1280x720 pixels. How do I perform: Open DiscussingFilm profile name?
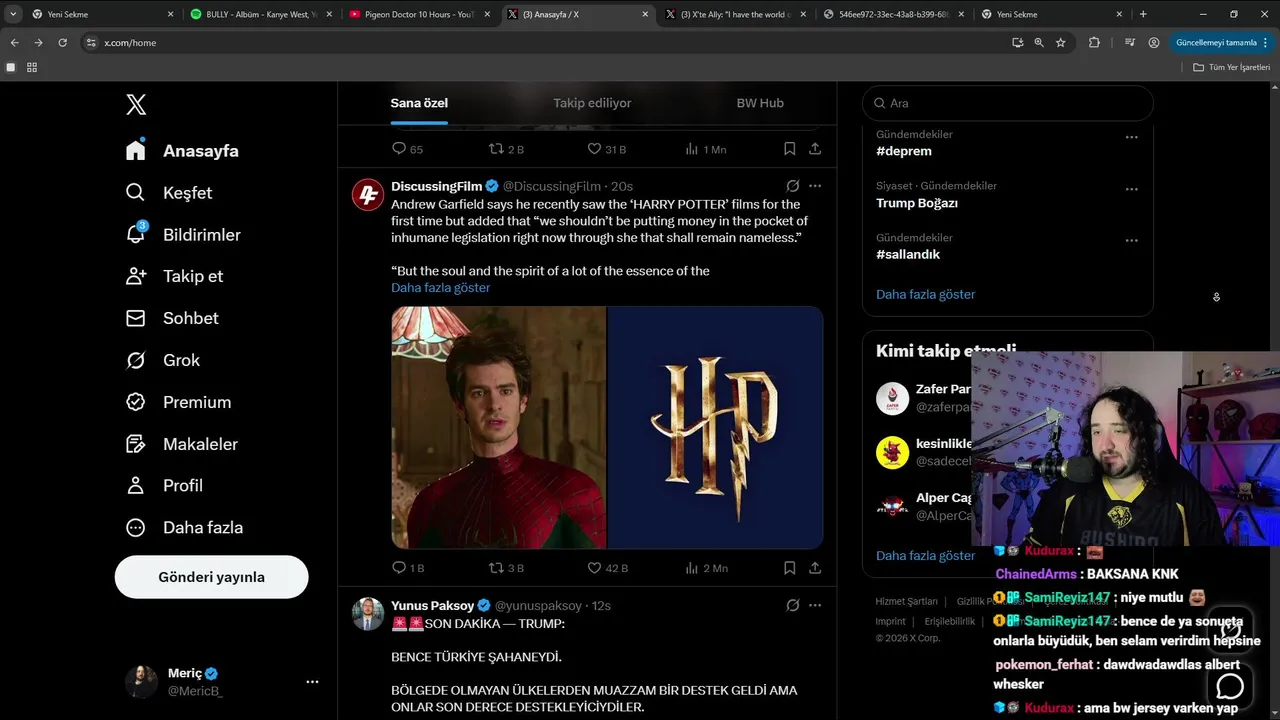pos(437,186)
